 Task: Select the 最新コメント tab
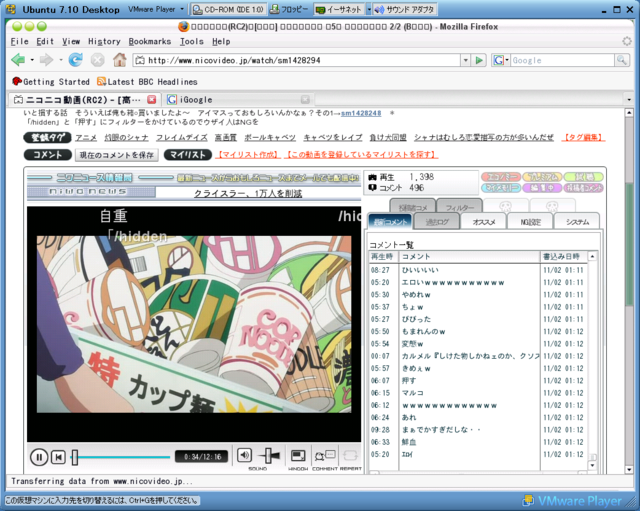click(x=390, y=222)
